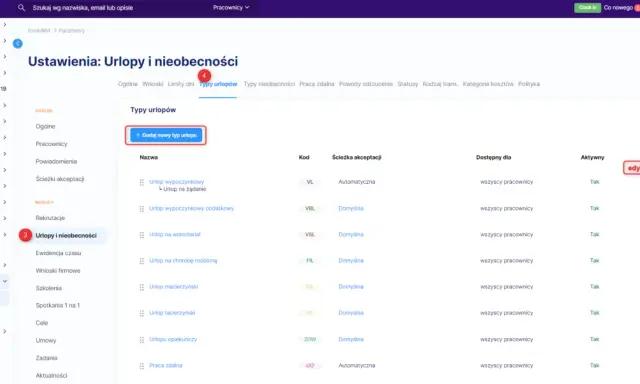Click the ZOW code badge

point(310,339)
